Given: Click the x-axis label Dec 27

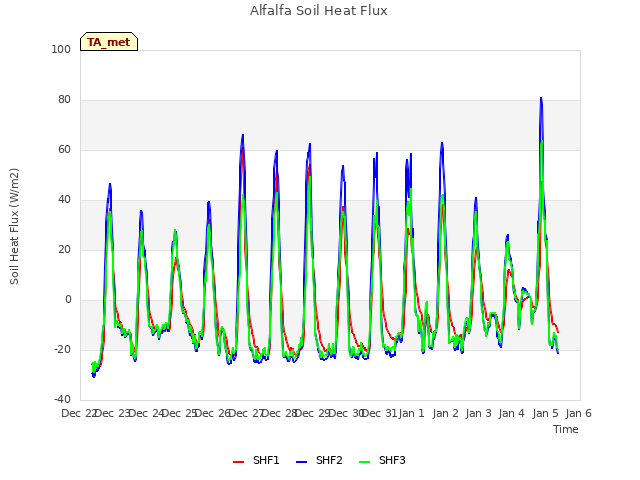Looking at the screenshot, I should 246,413.
